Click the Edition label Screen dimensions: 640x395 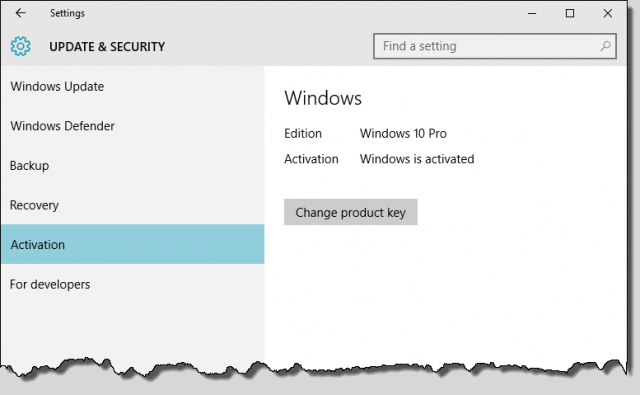point(303,133)
